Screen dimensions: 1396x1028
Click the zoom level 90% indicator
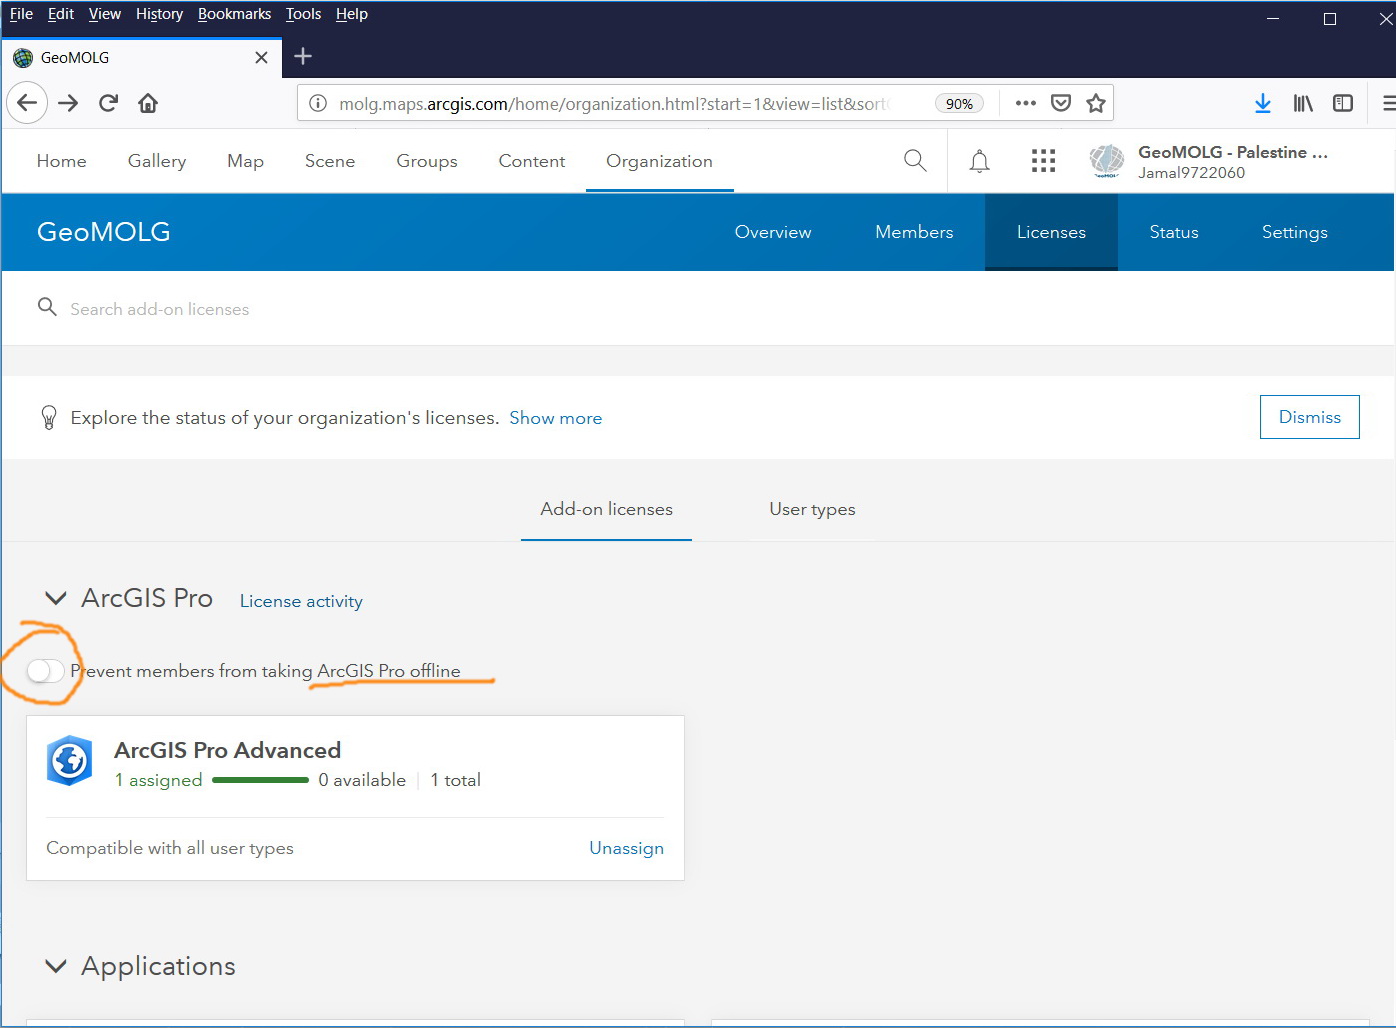[x=959, y=103]
